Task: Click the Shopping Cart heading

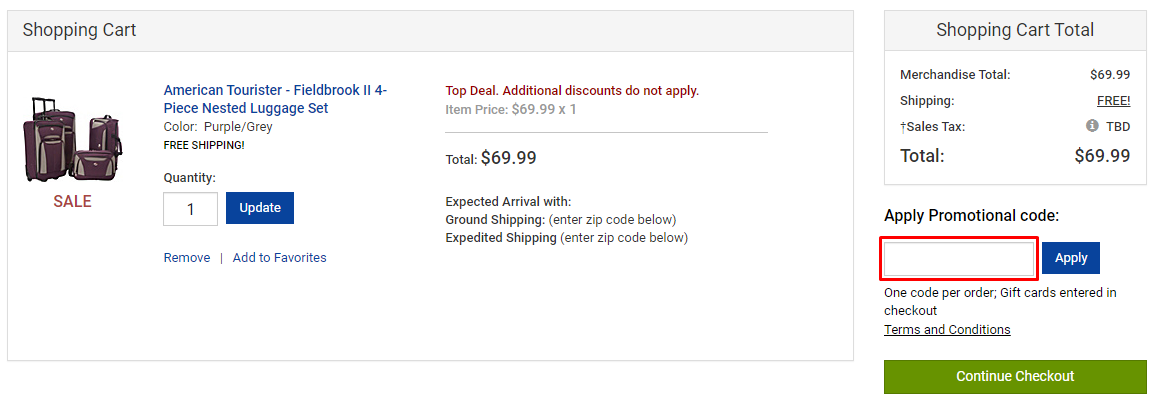Action: [x=79, y=30]
